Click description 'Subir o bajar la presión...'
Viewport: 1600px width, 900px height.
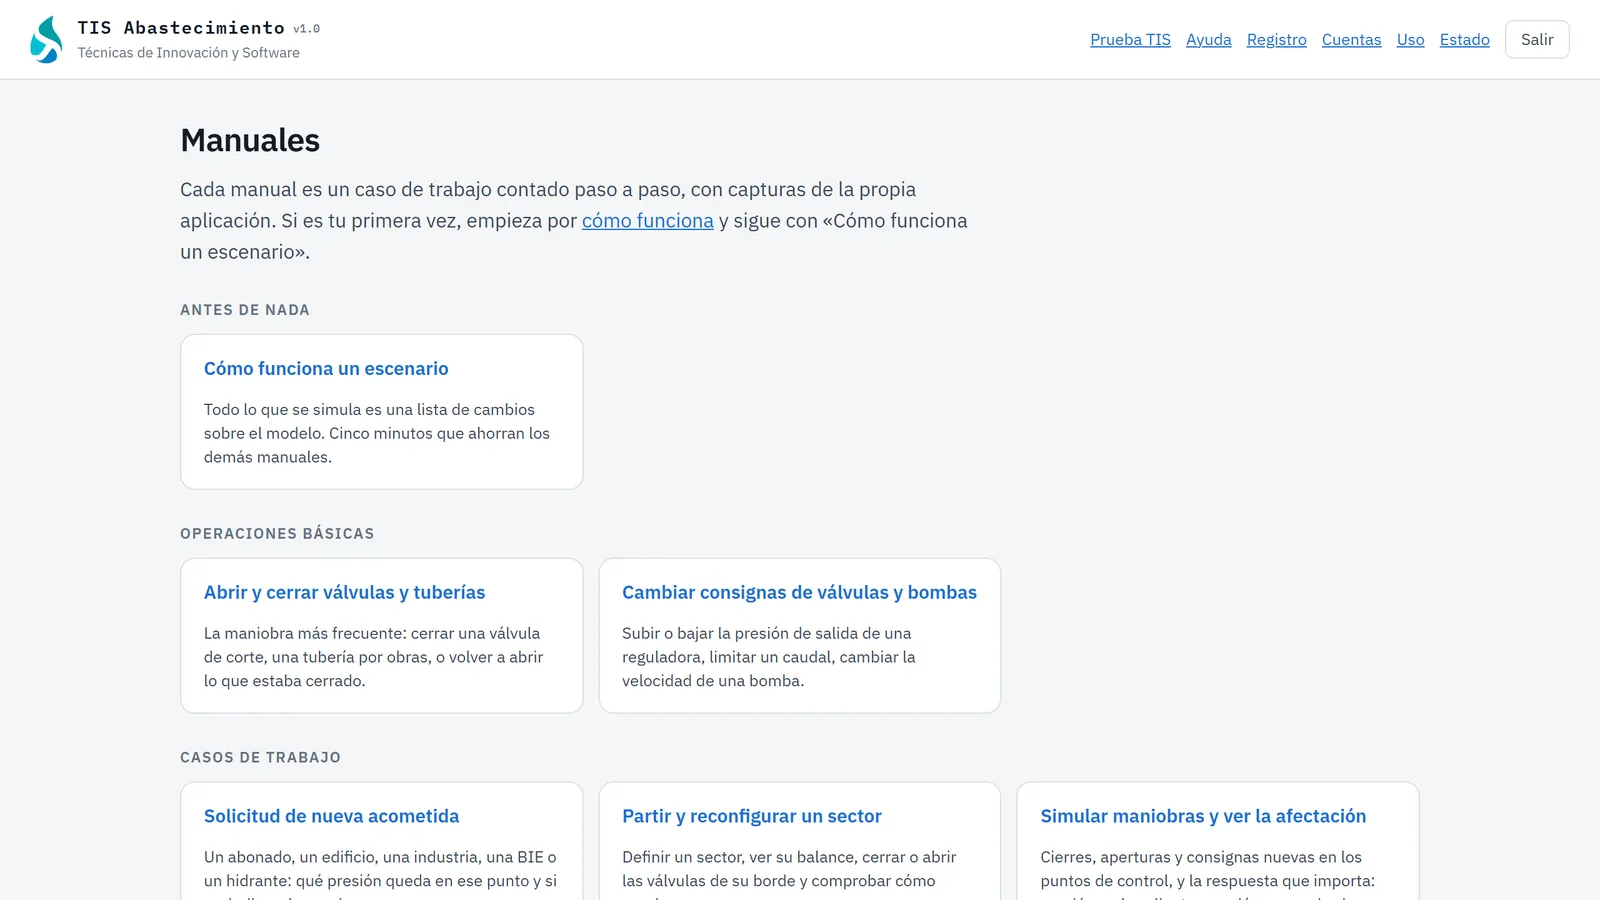(769, 657)
